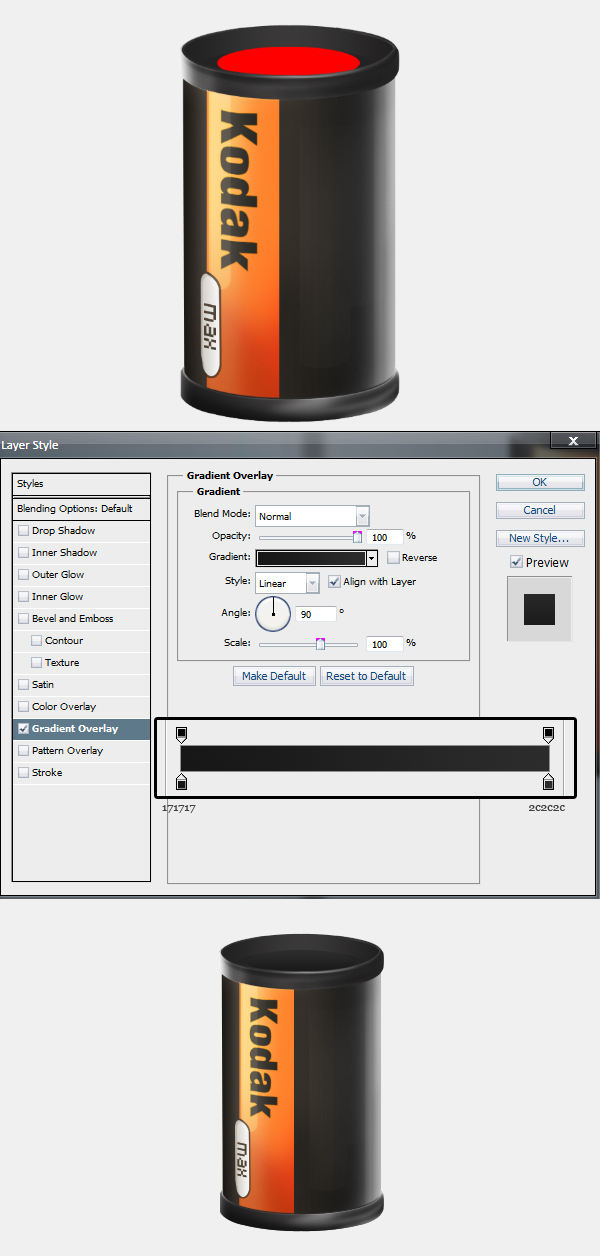Select the right color stop 2c2c2c
Image resolution: width=600 pixels, height=1256 pixels.
pos(548,782)
